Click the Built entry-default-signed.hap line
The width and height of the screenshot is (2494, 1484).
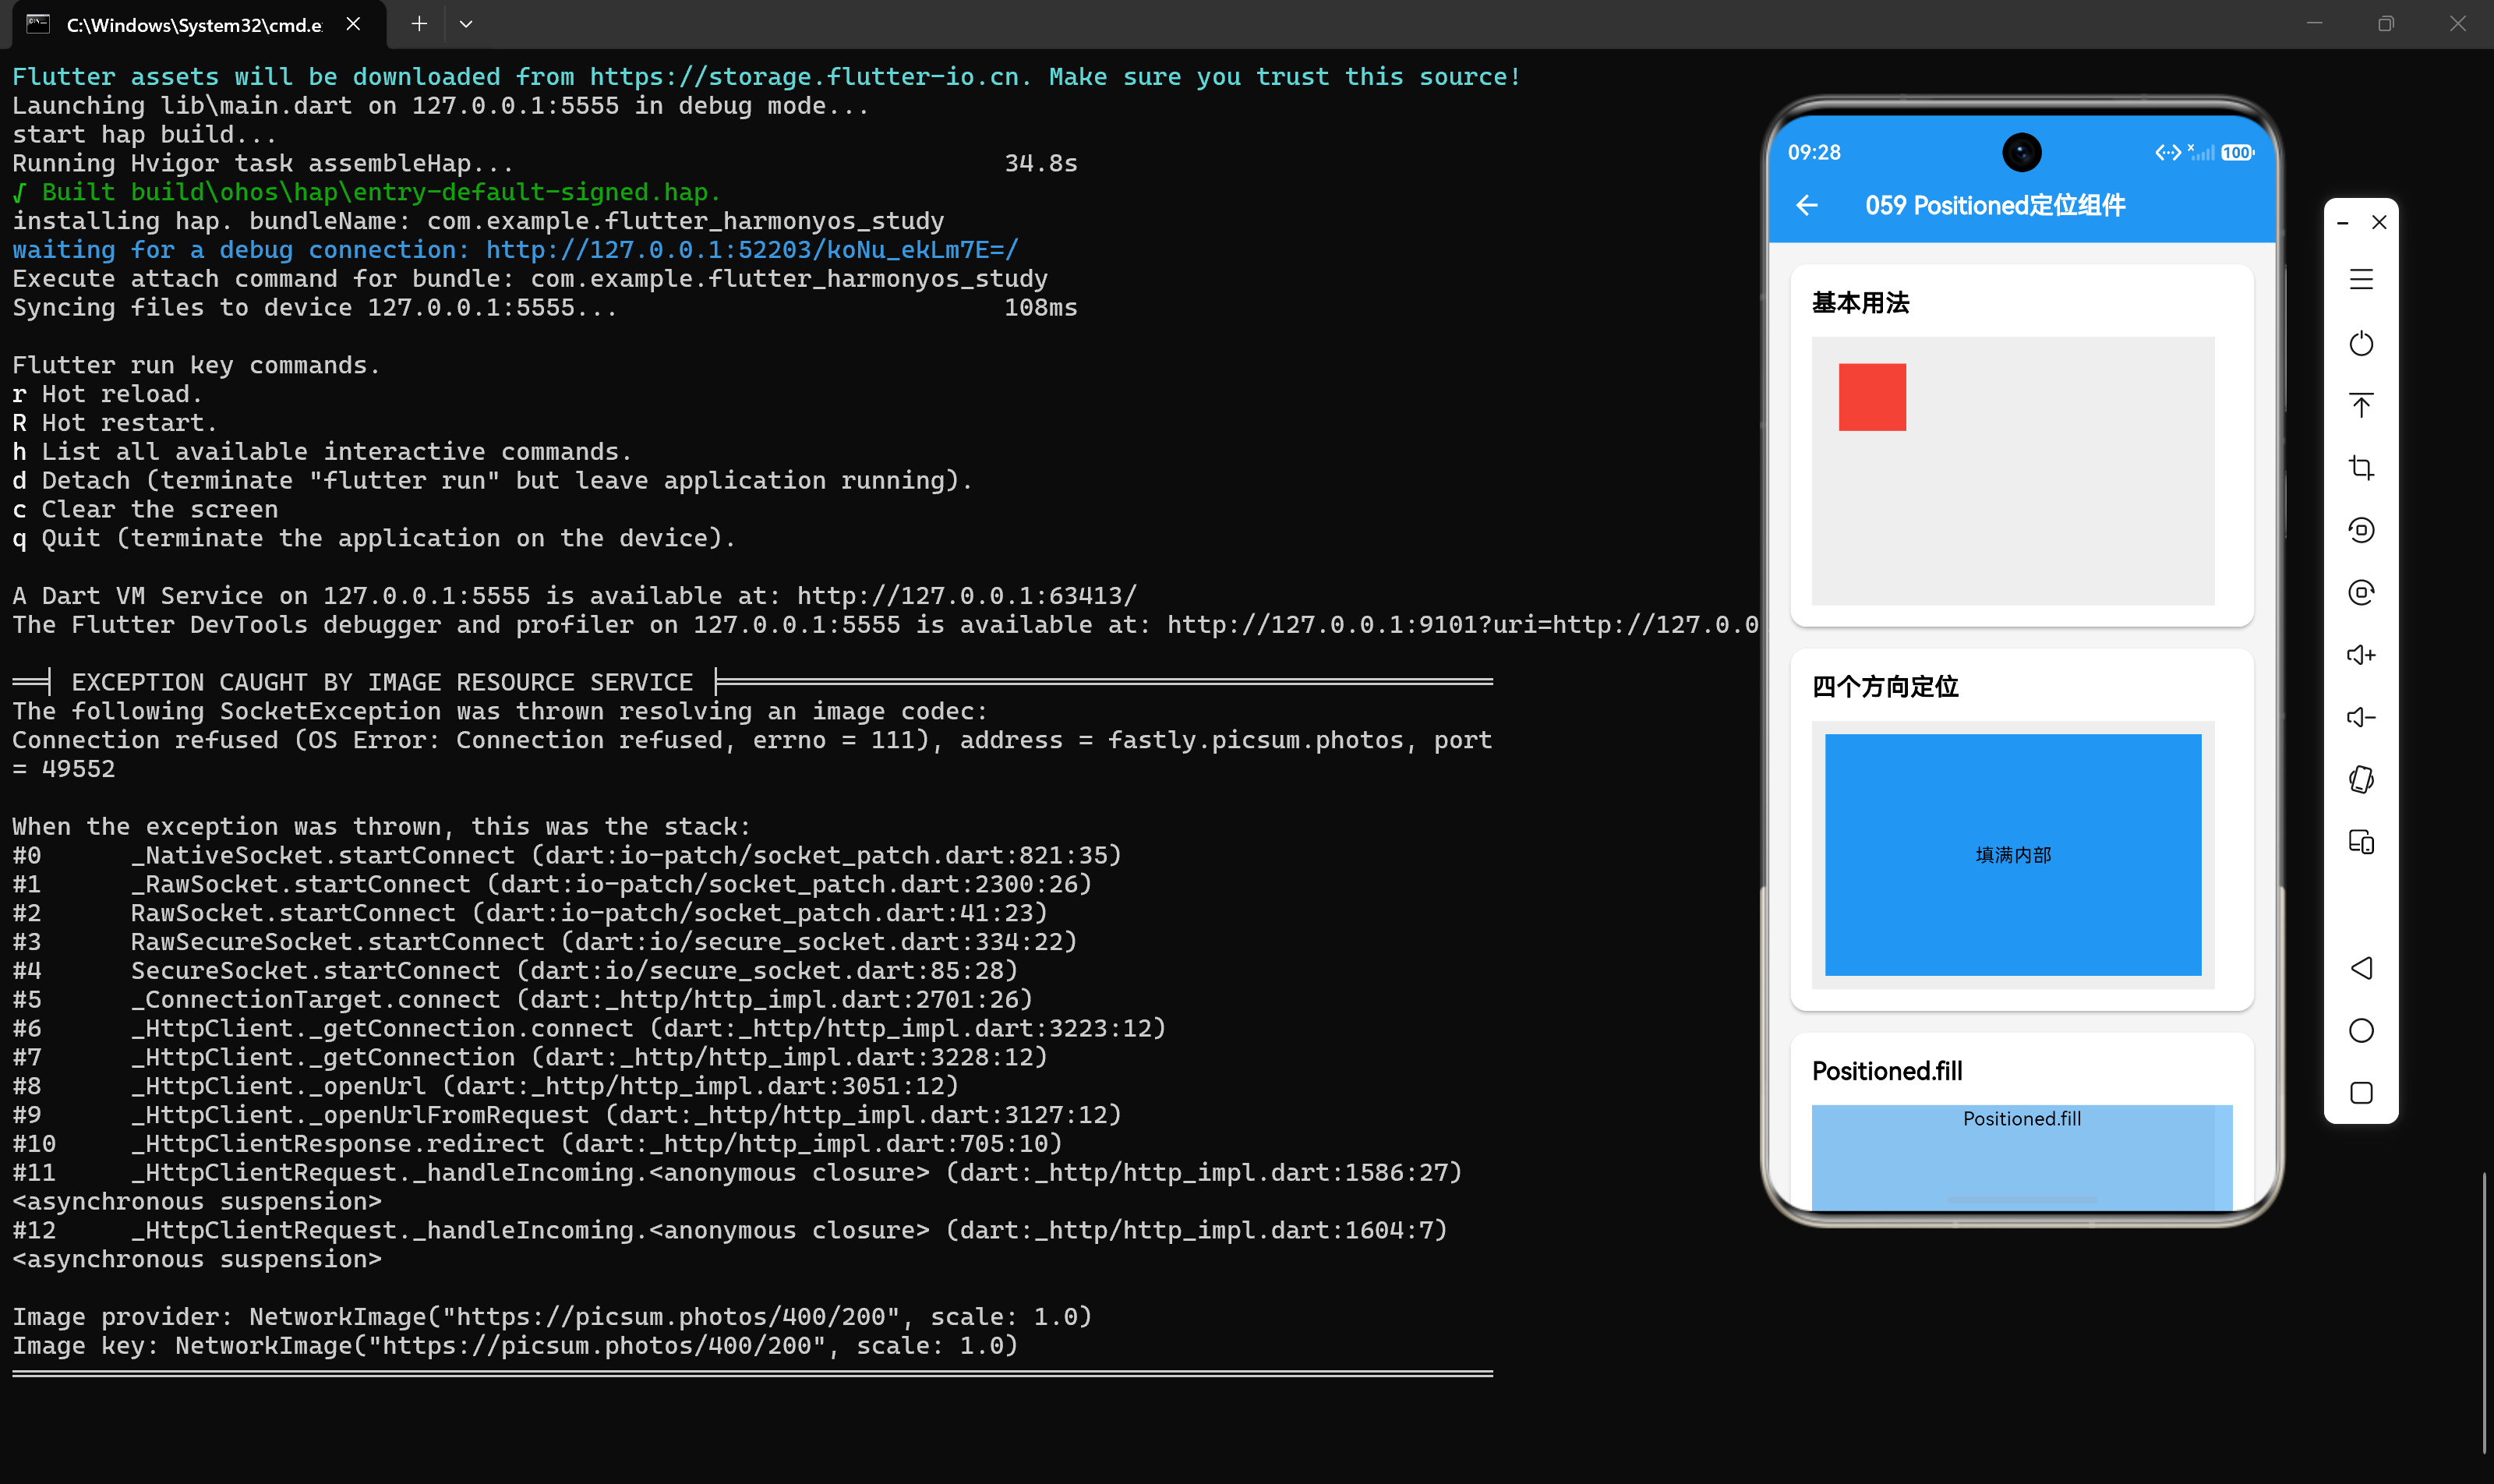click(x=367, y=192)
